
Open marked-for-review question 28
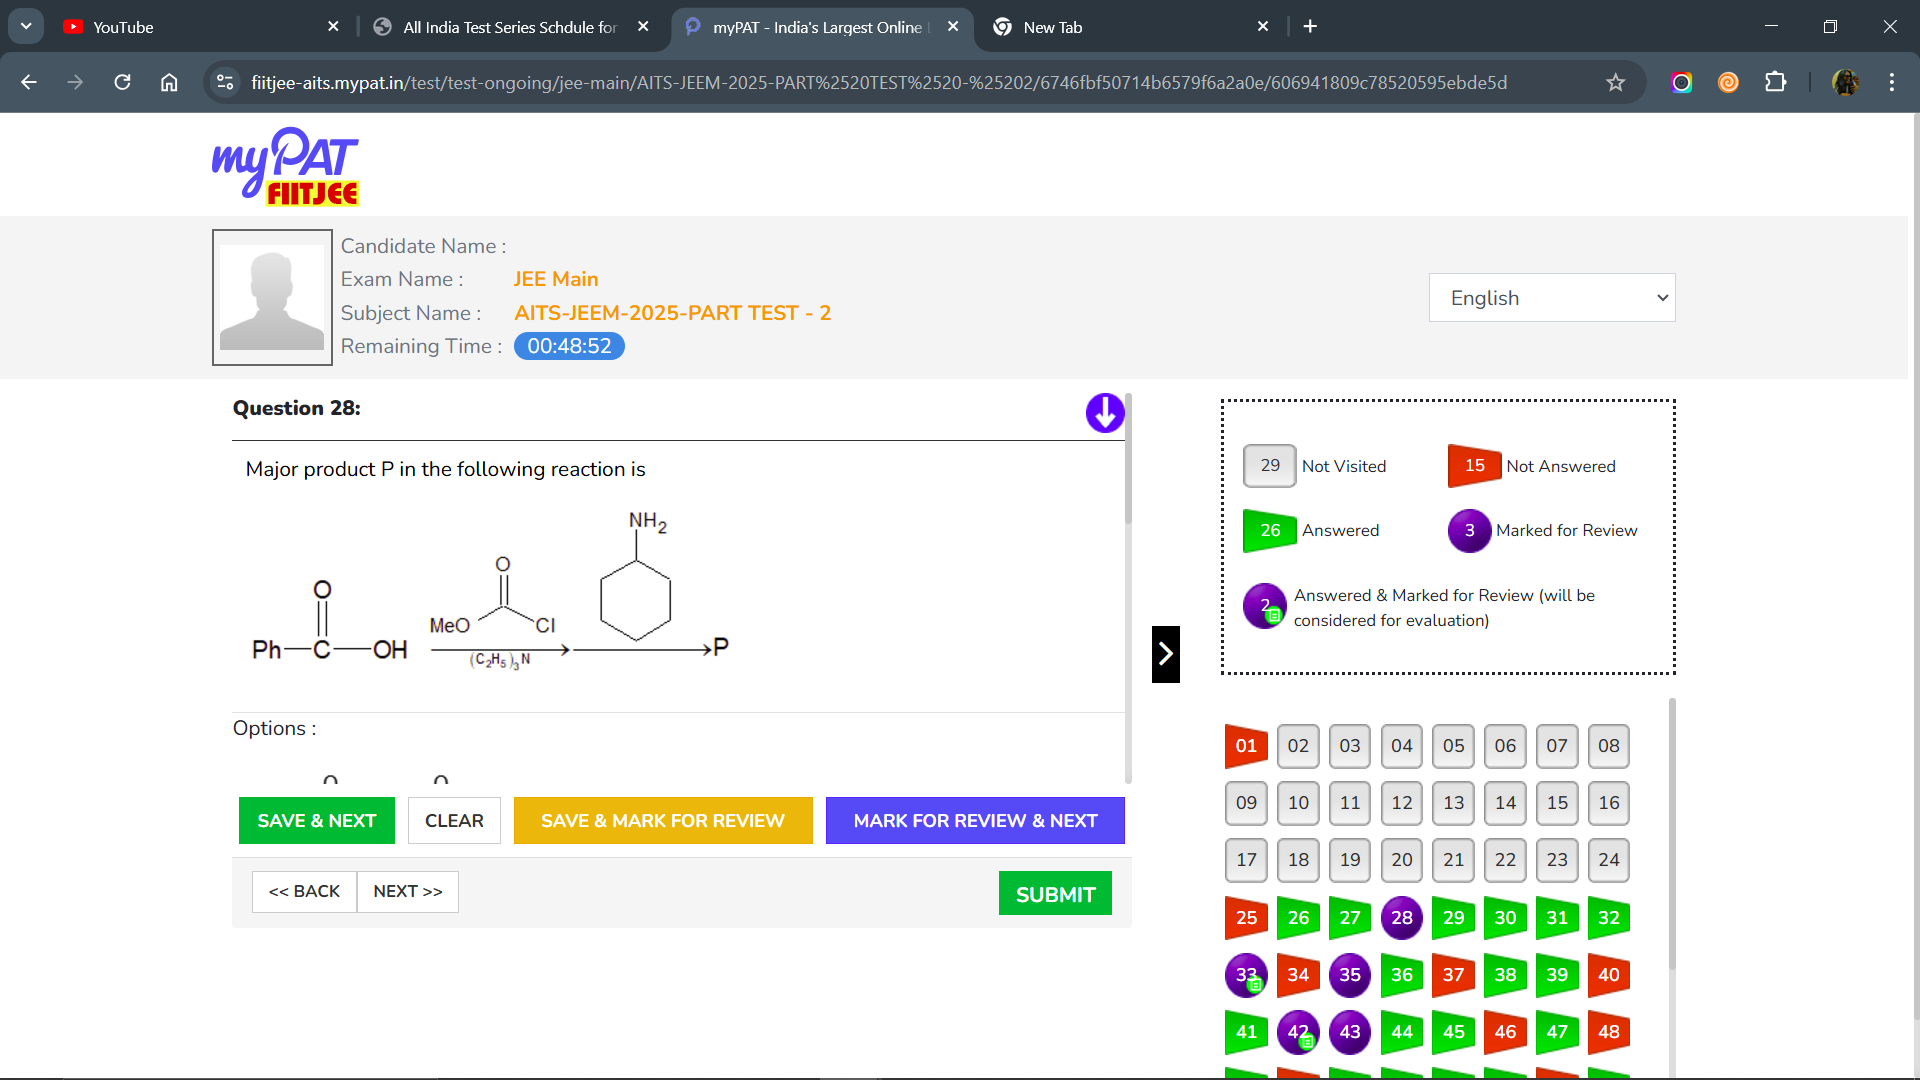click(x=1402, y=918)
